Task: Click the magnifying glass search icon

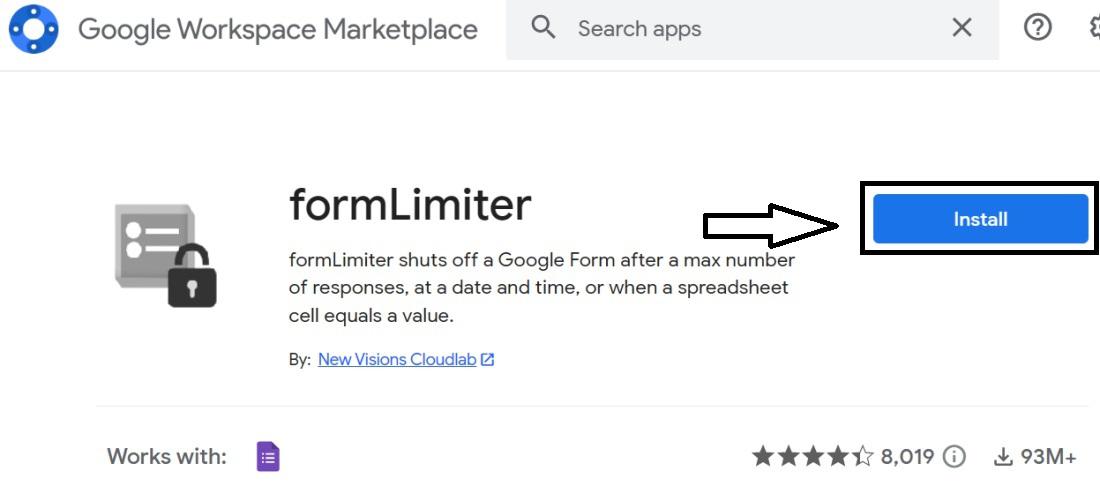Action: (543, 28)
